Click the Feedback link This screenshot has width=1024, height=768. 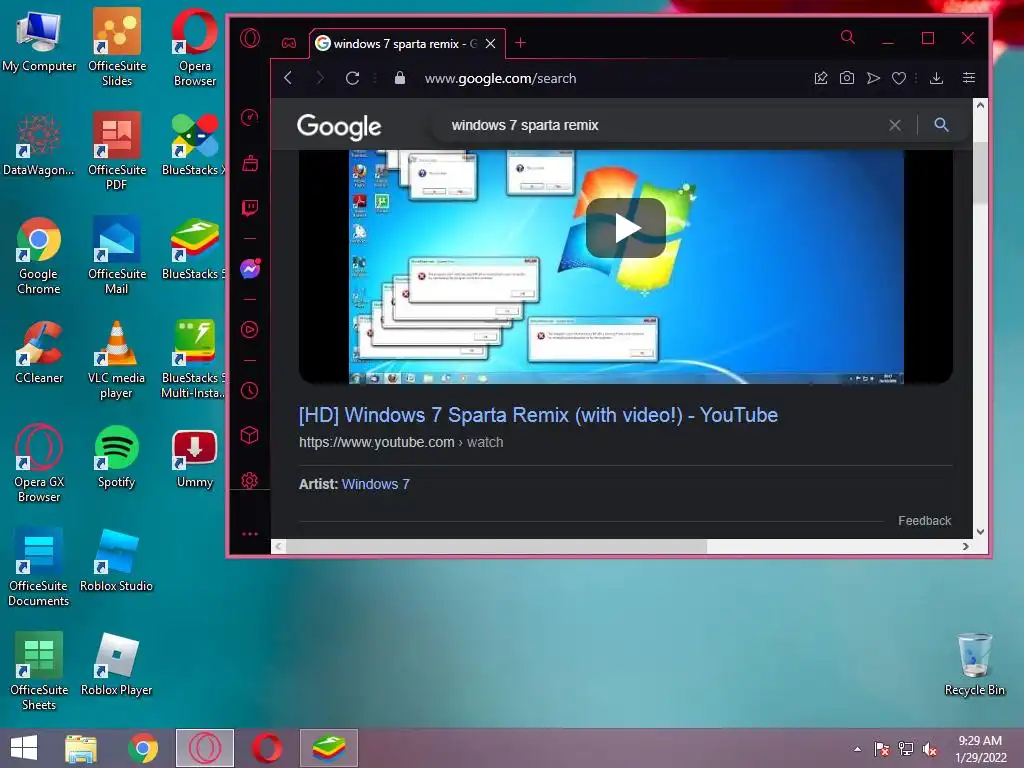[x=924, y=520]
